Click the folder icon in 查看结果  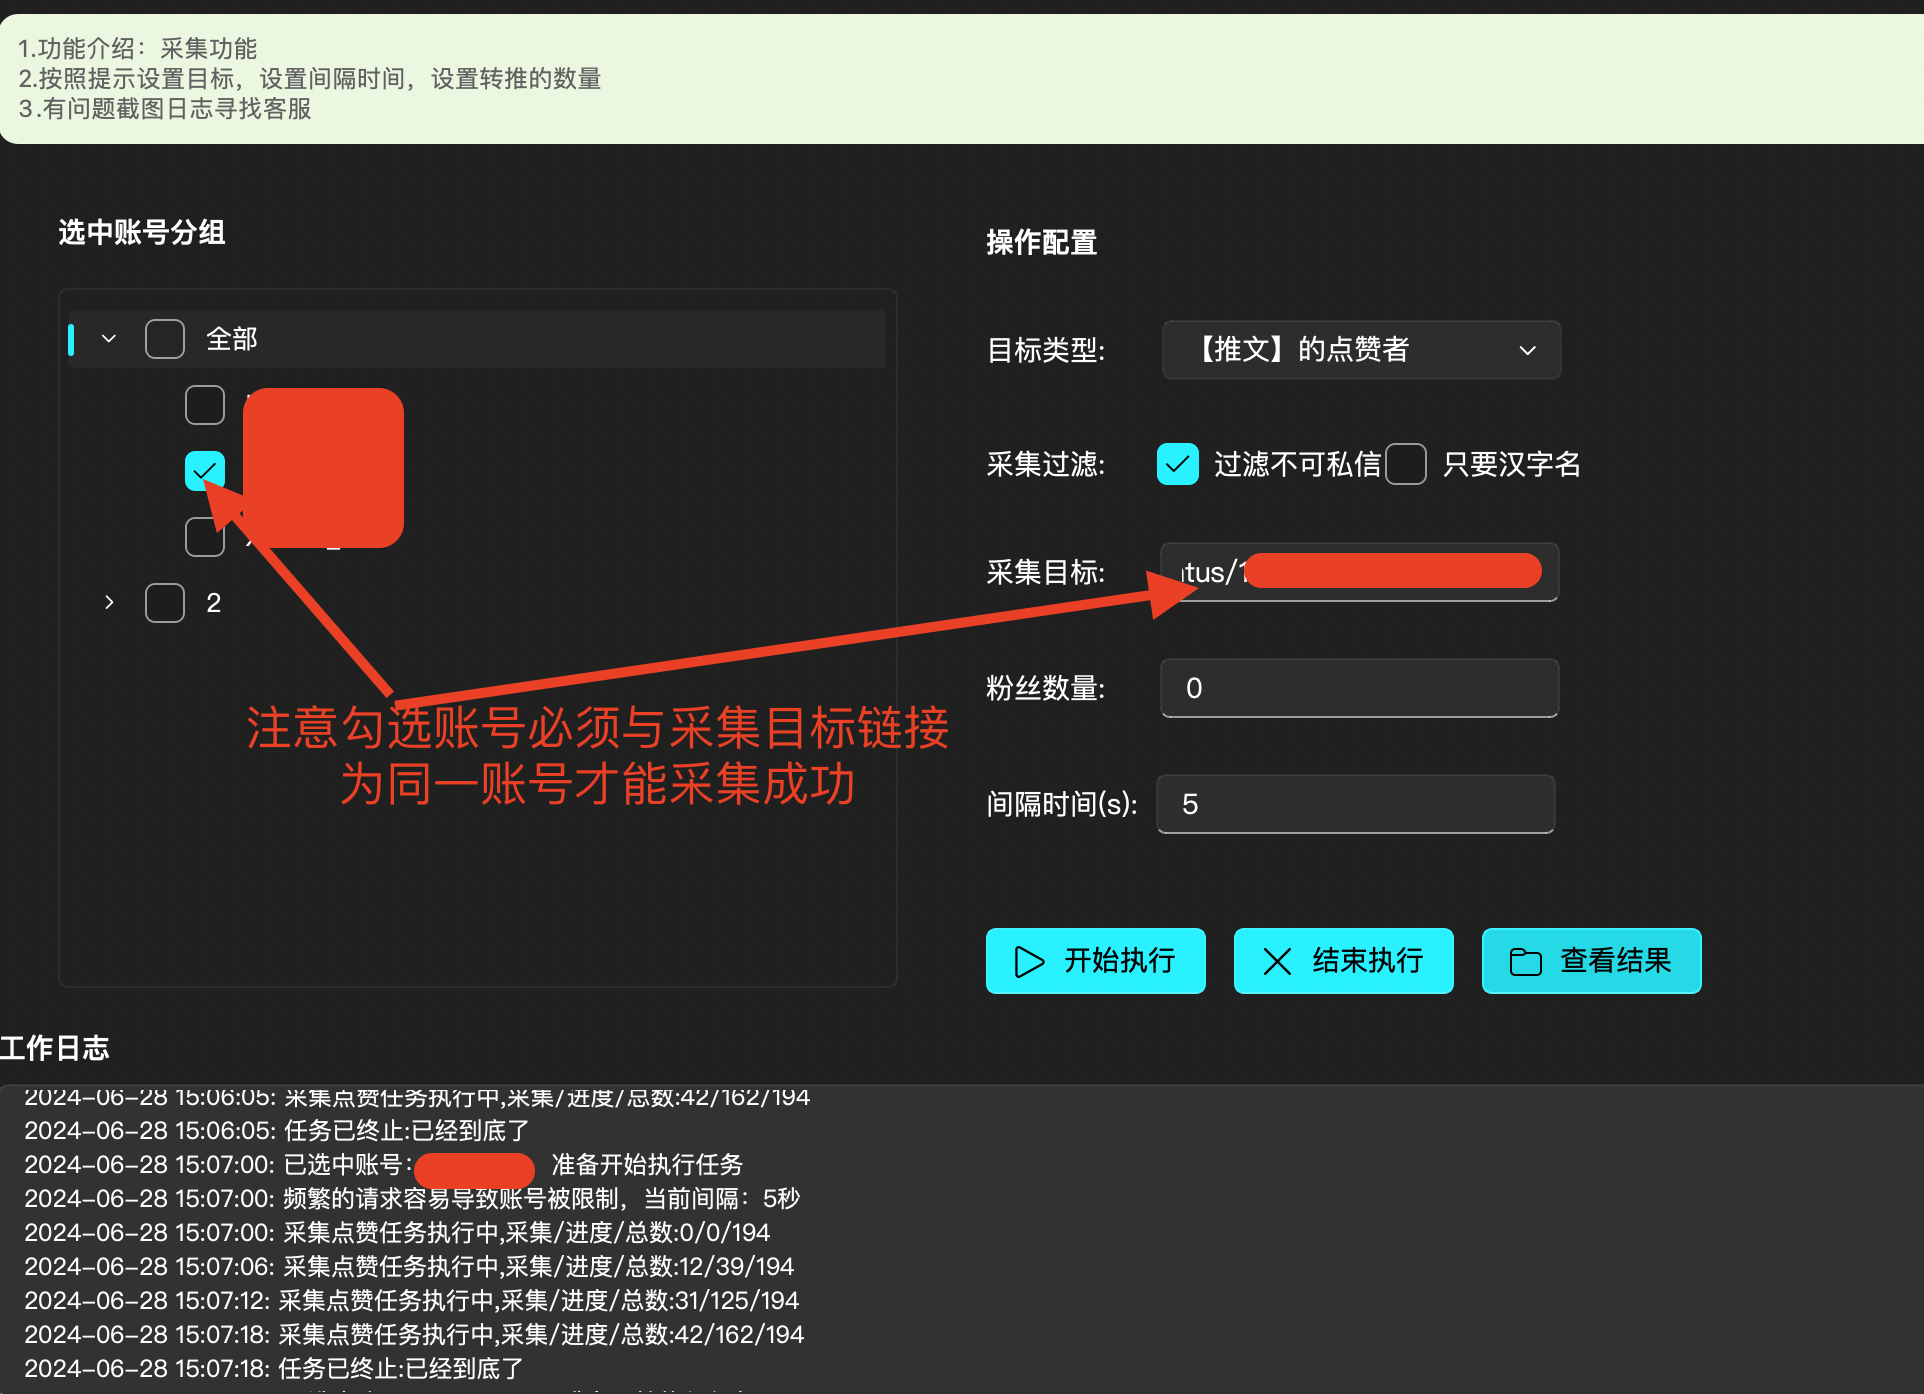coord(1525,961)
